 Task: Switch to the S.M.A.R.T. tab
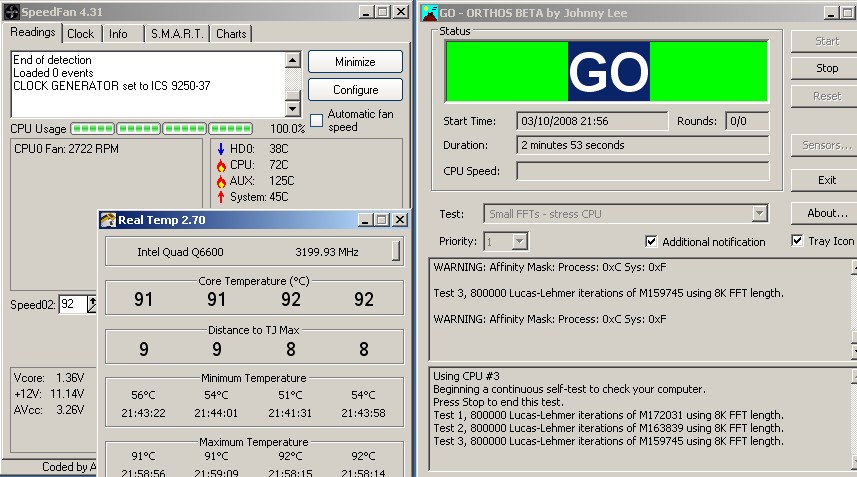tap(176, 34)
